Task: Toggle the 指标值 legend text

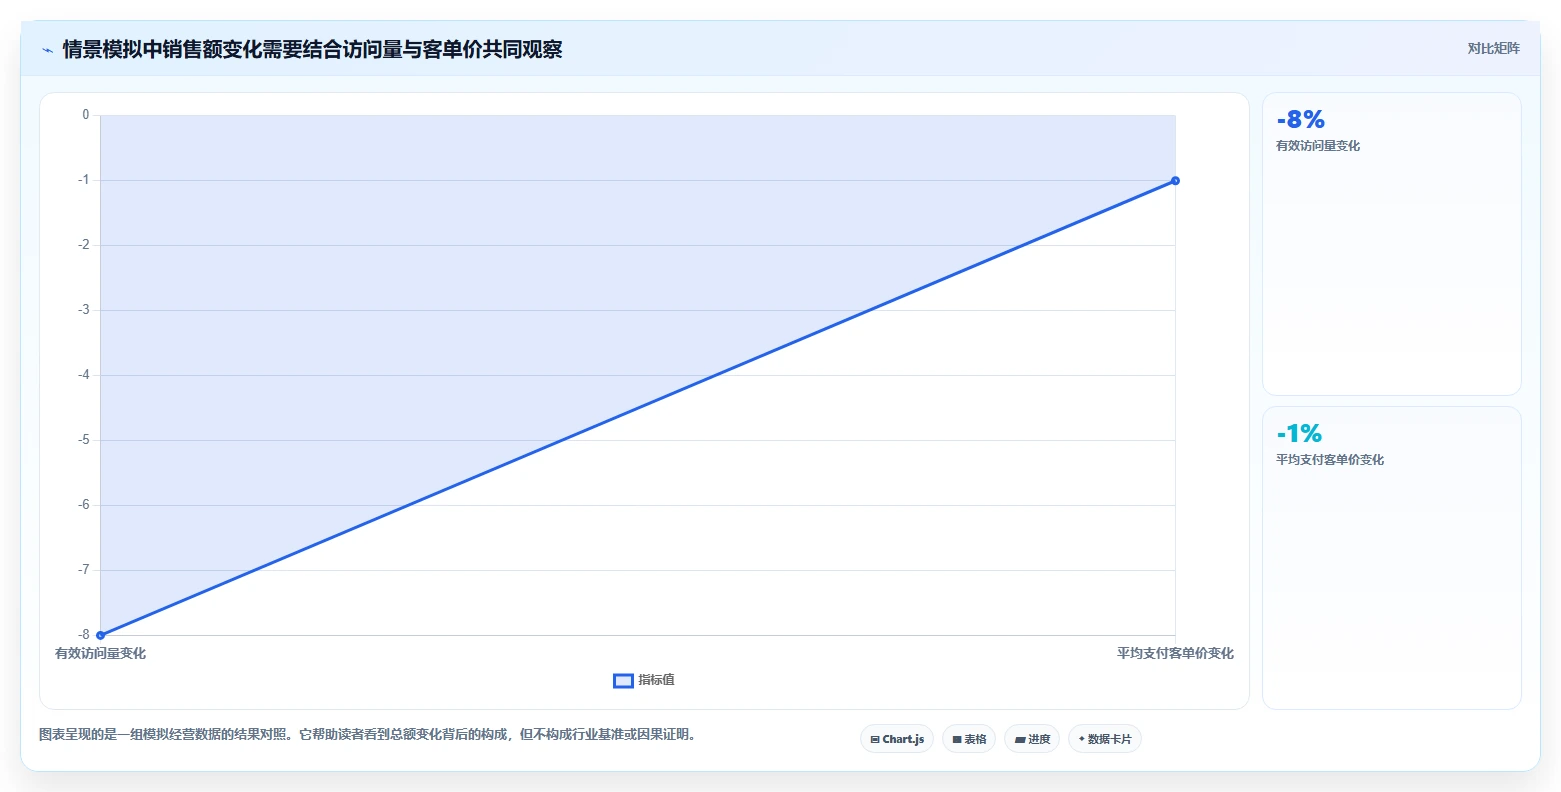Action: point(657,680)
